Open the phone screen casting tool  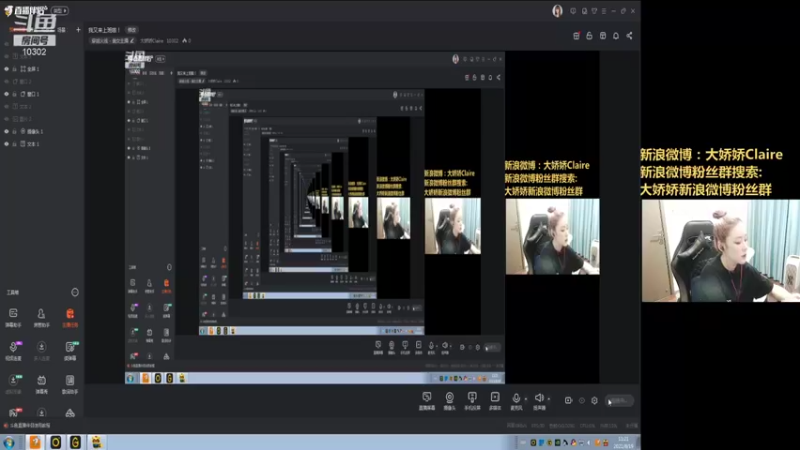(472, 401)
